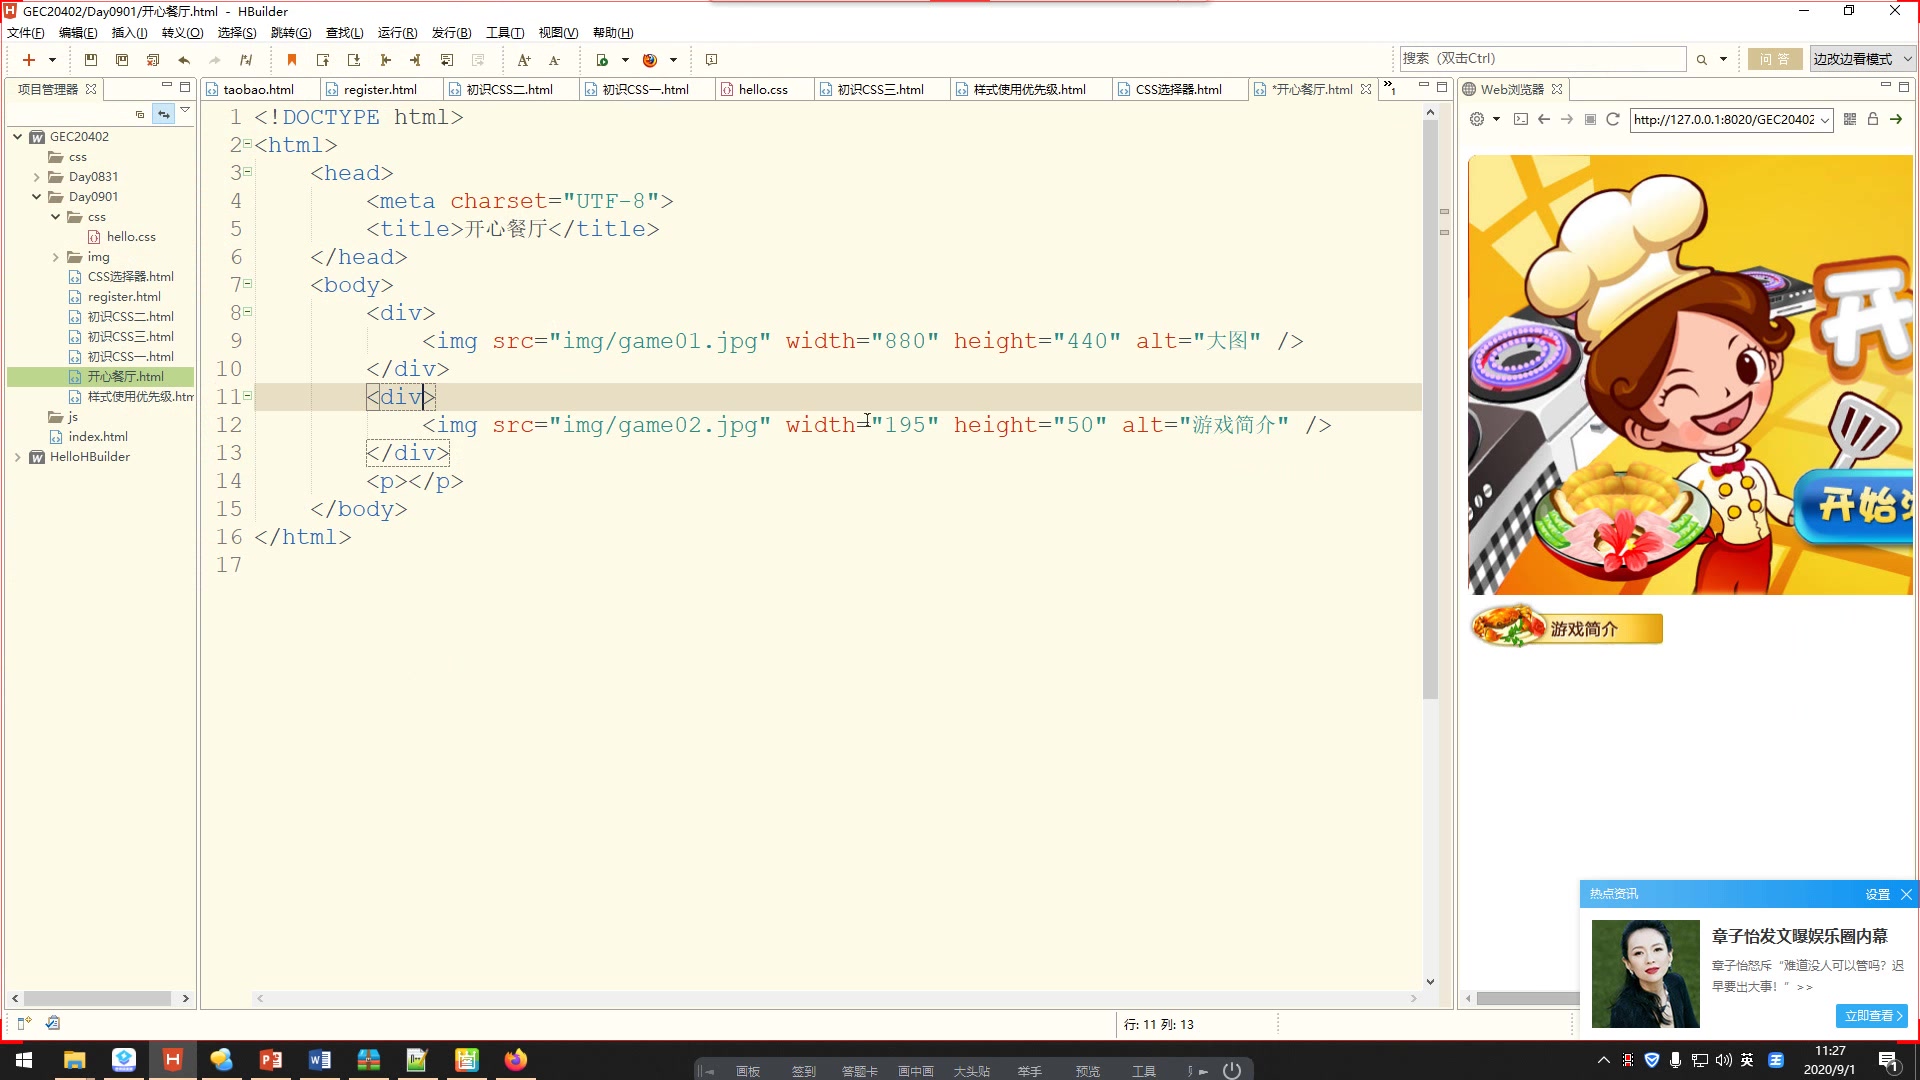Open the dropdown arrow beside the search magnifier
Image resolution: width=1920 pixels, height=1080 pixels.
click(x=1723, y=60)
